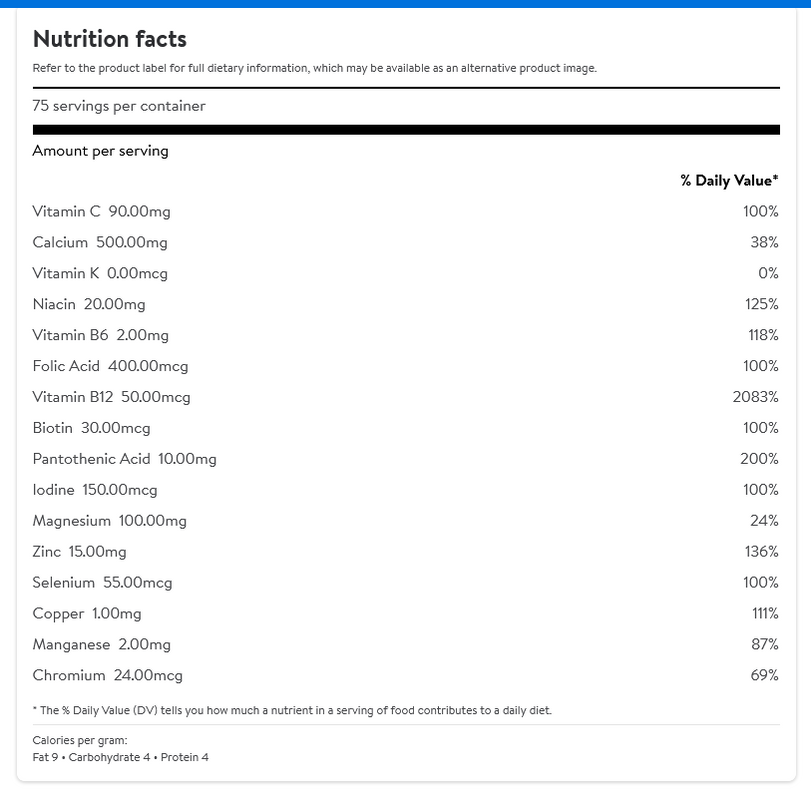
Task: Select the Biotin 30.00mcg row
Action: click(406, 428)
